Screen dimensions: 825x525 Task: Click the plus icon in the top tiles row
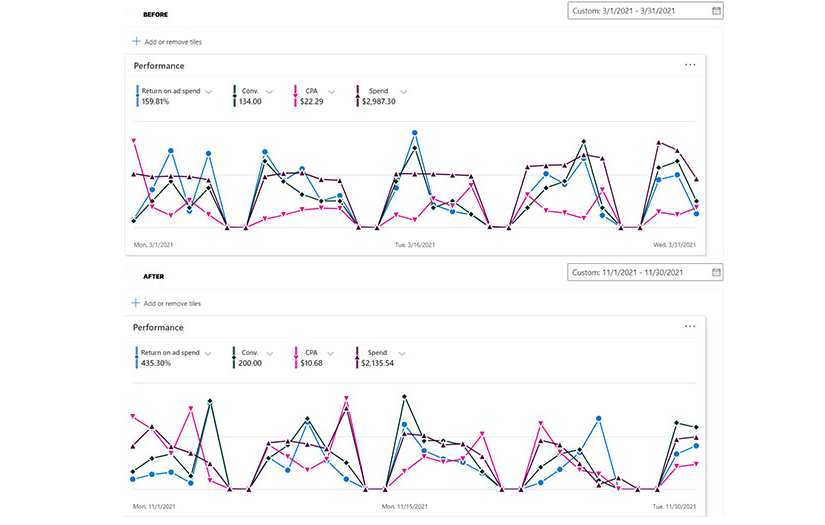[x=136, y=42]
